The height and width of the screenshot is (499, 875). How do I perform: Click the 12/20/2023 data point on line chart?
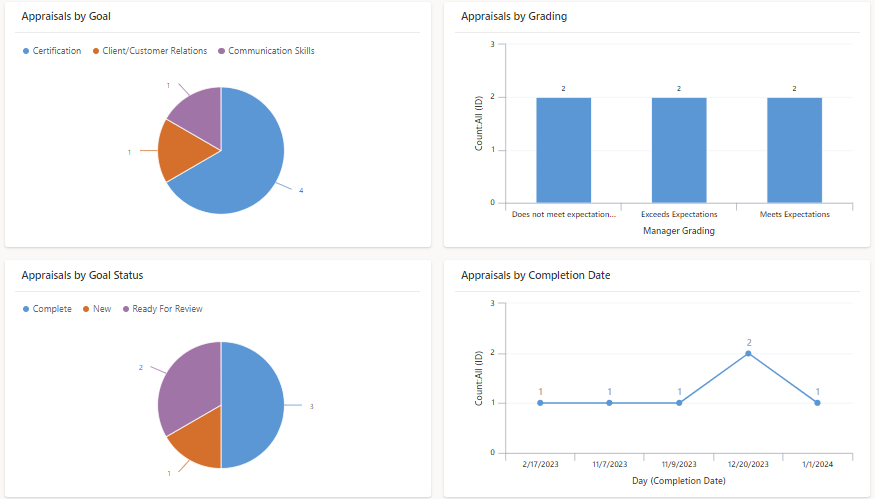tap(748, 353)
